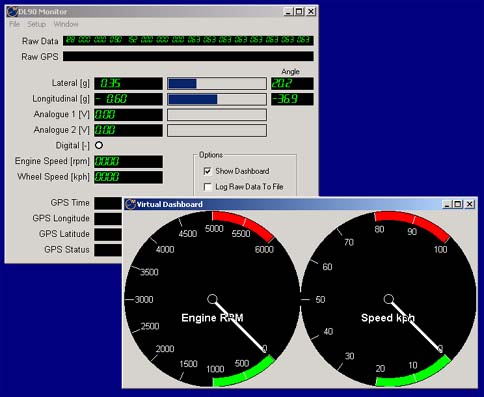Close the DL90 Monitor window
The height and width of the screenshot is (397, 484).
311,12
